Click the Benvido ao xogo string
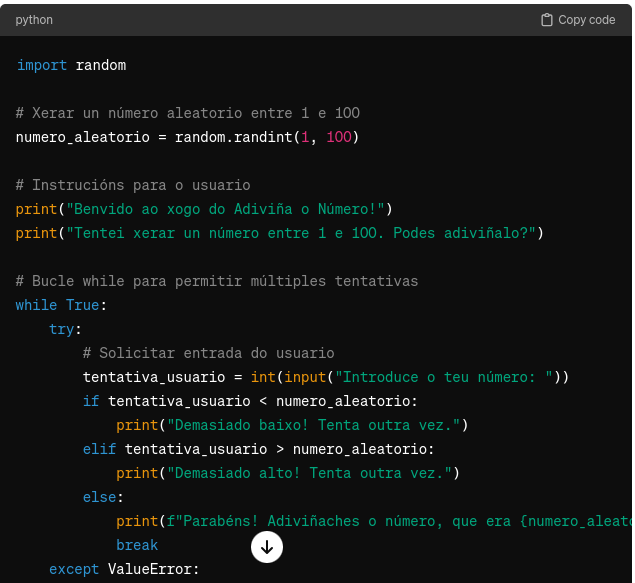The image size is (635, 583). [x=225, y=209]
